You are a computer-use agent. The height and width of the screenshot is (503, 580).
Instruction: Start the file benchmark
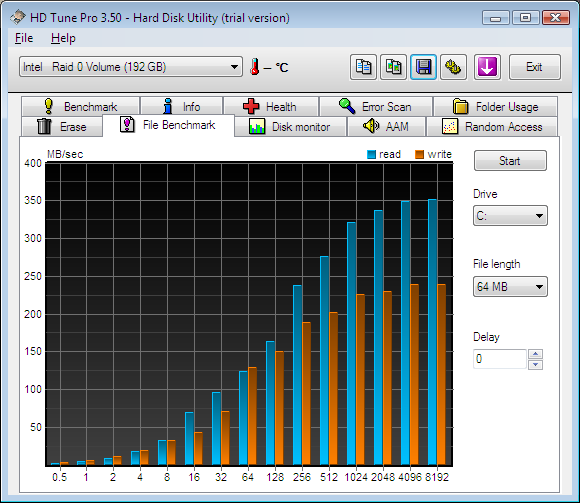pos(510,161)
